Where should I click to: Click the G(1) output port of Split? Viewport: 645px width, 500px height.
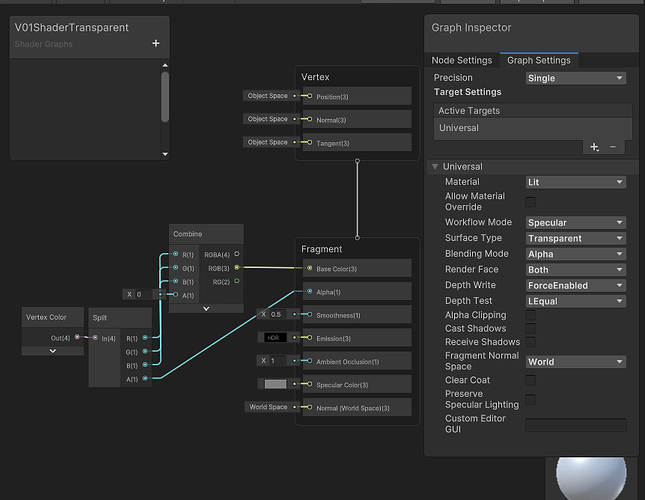145,351
